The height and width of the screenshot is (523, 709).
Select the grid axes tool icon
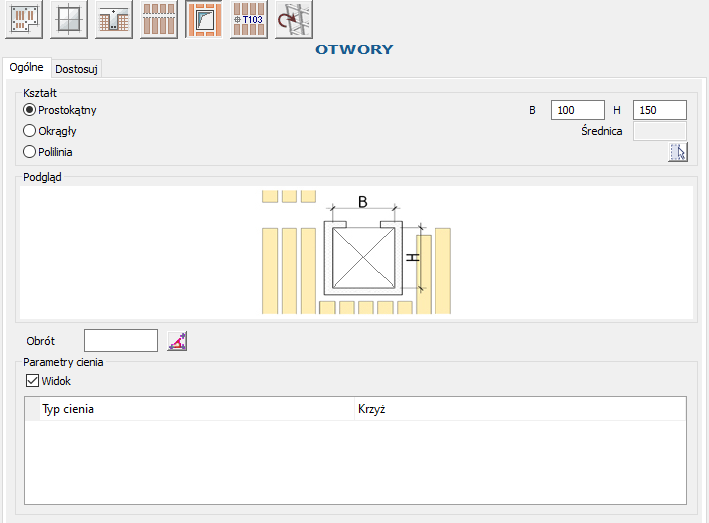click(68, 19)
